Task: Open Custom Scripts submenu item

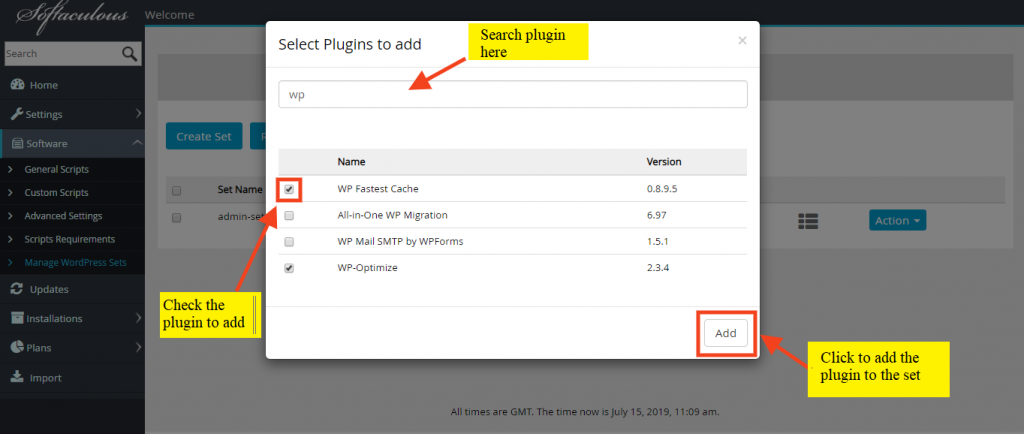Action: 57,193
